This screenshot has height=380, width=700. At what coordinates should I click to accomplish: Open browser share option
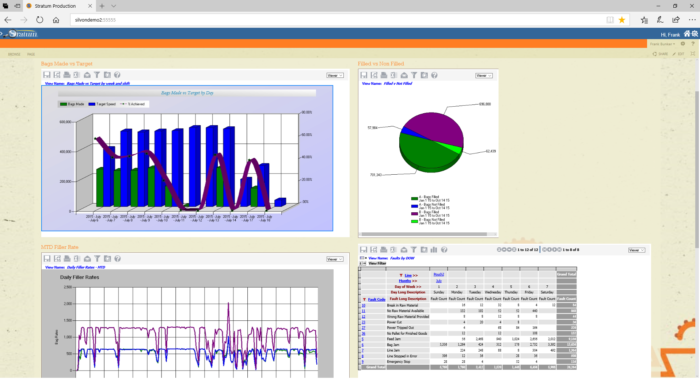(x=676, y=20)
